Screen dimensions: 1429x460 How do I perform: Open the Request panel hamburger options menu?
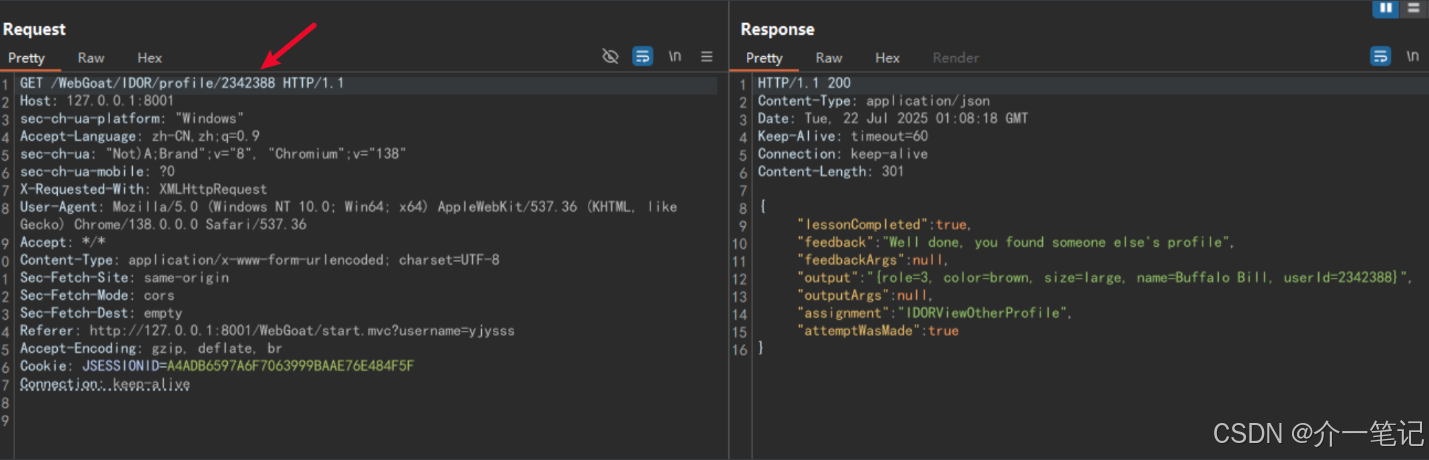(x=707, y=57)
